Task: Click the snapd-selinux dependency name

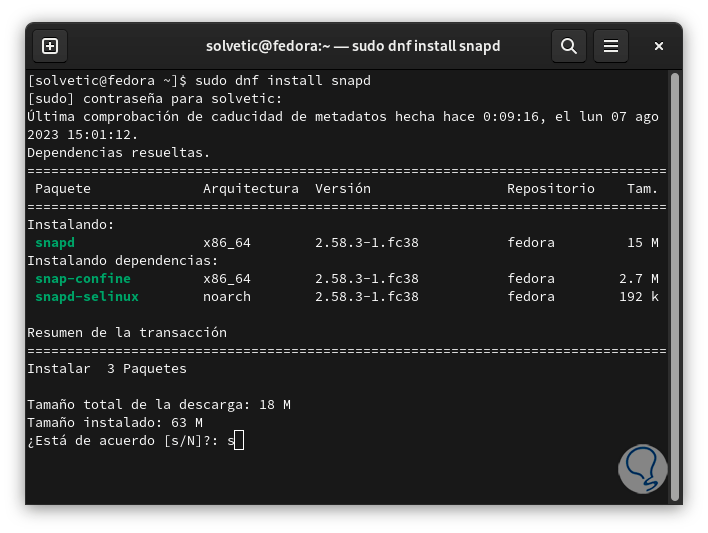Action: 87,297
